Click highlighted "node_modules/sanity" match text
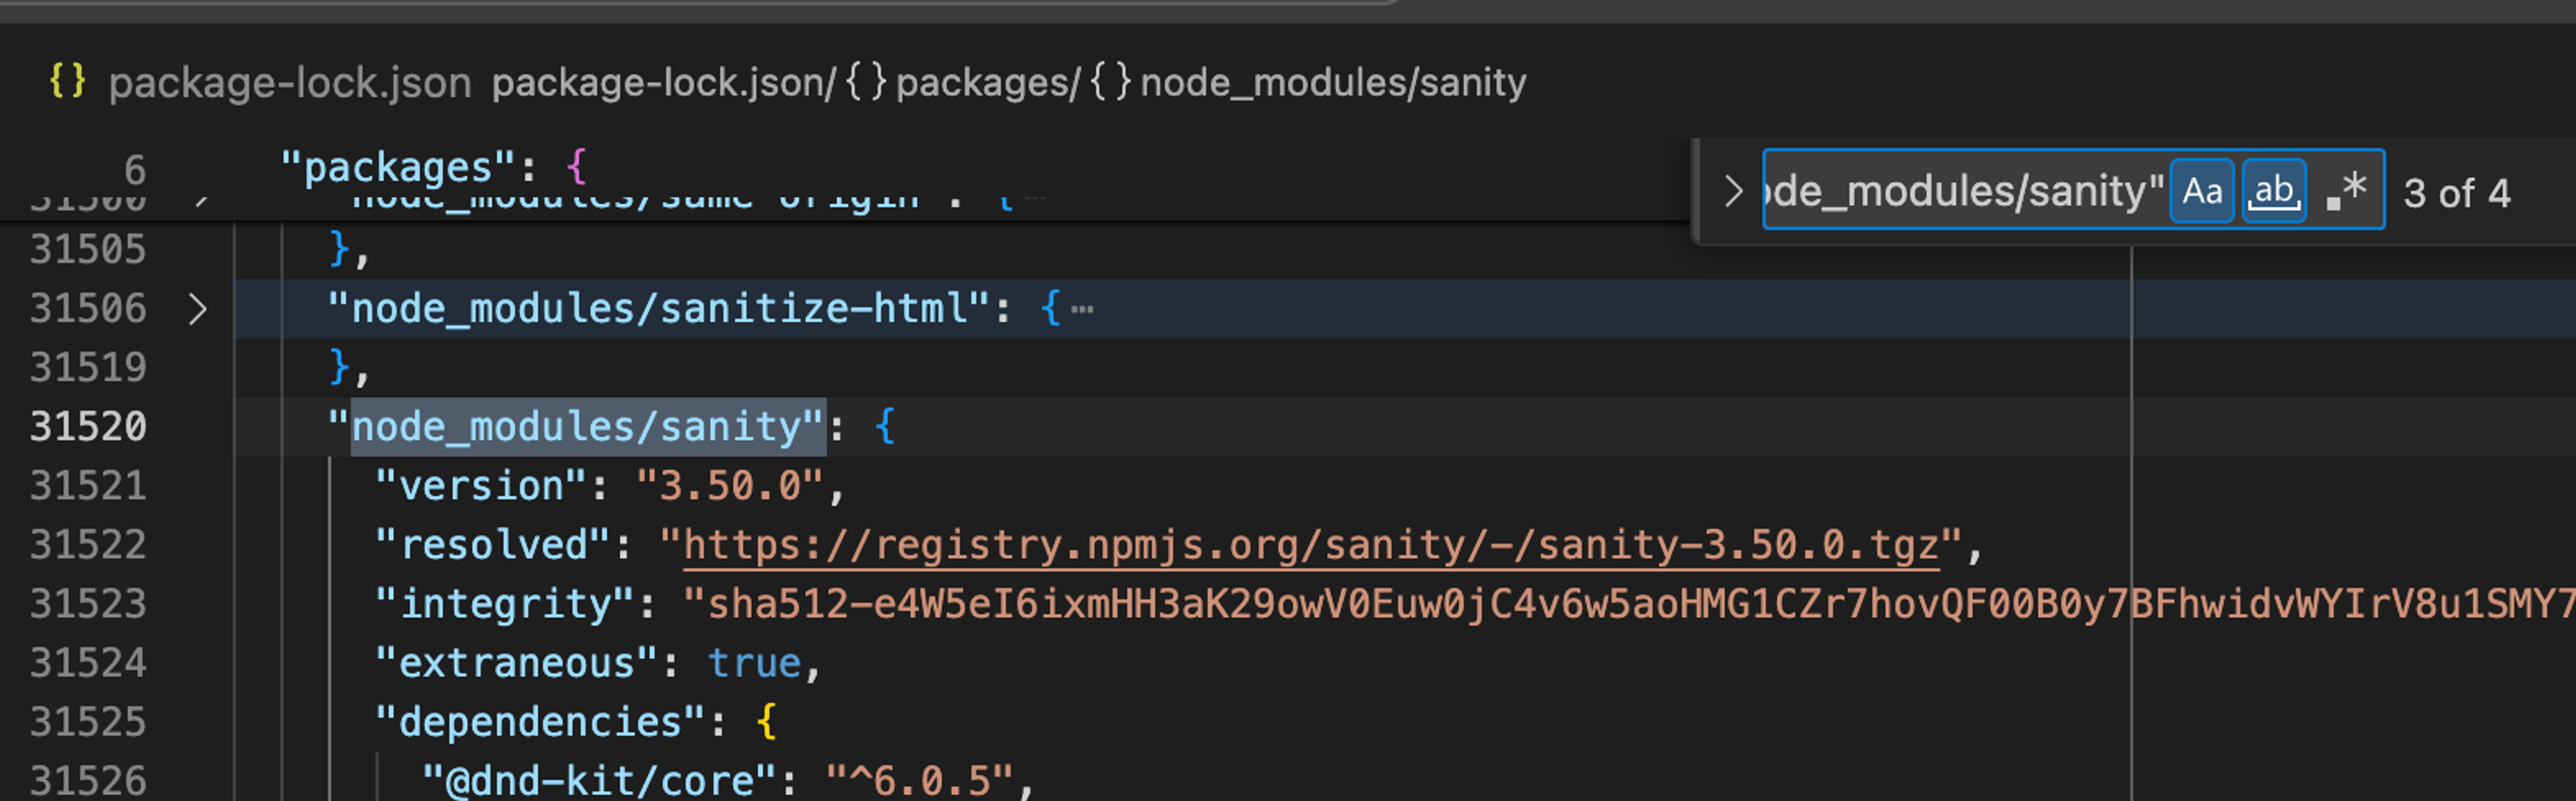This screenshot has width=2576, height=801. click(x=588, y=427)
